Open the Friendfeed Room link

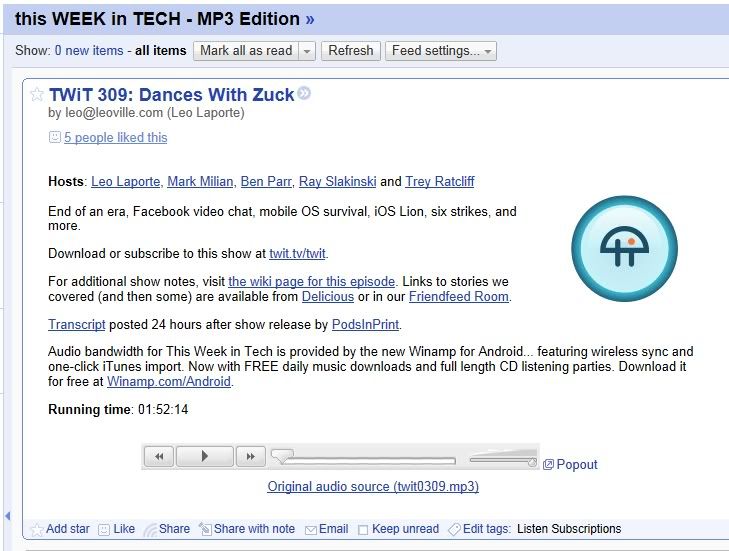click(x=459, y=296)
